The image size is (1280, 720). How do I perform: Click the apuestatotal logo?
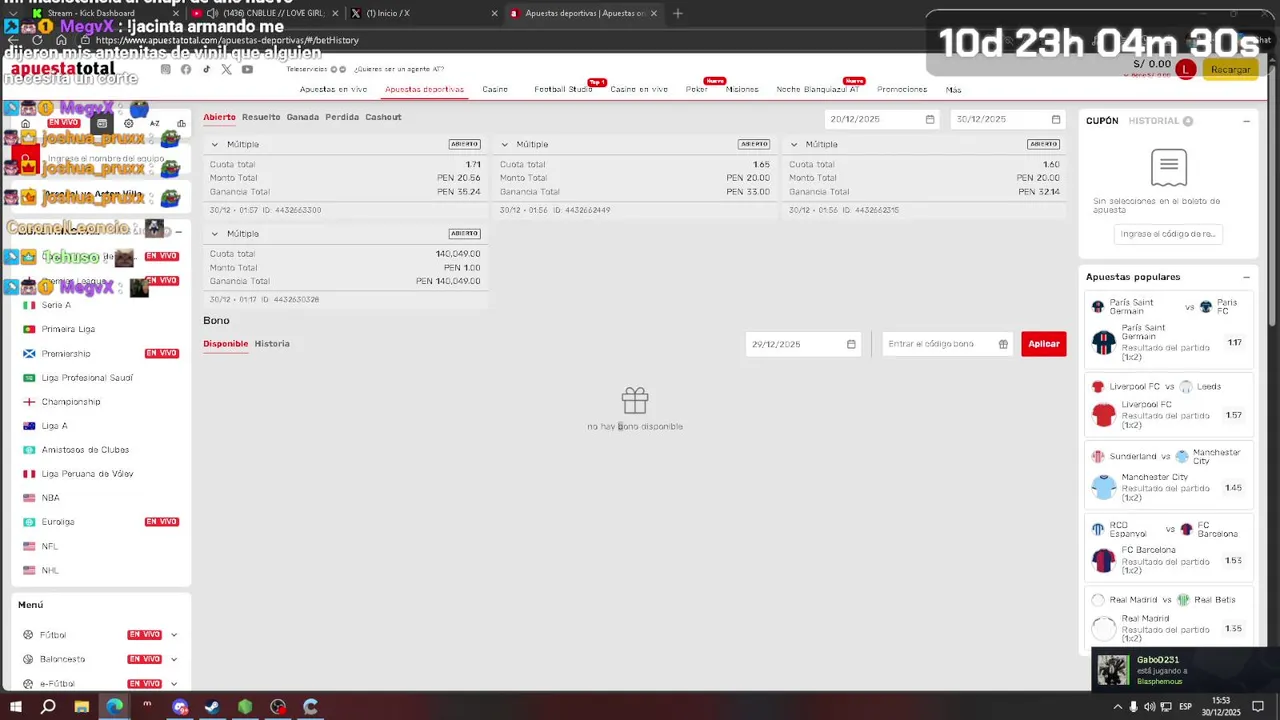[x=63, y=69]
